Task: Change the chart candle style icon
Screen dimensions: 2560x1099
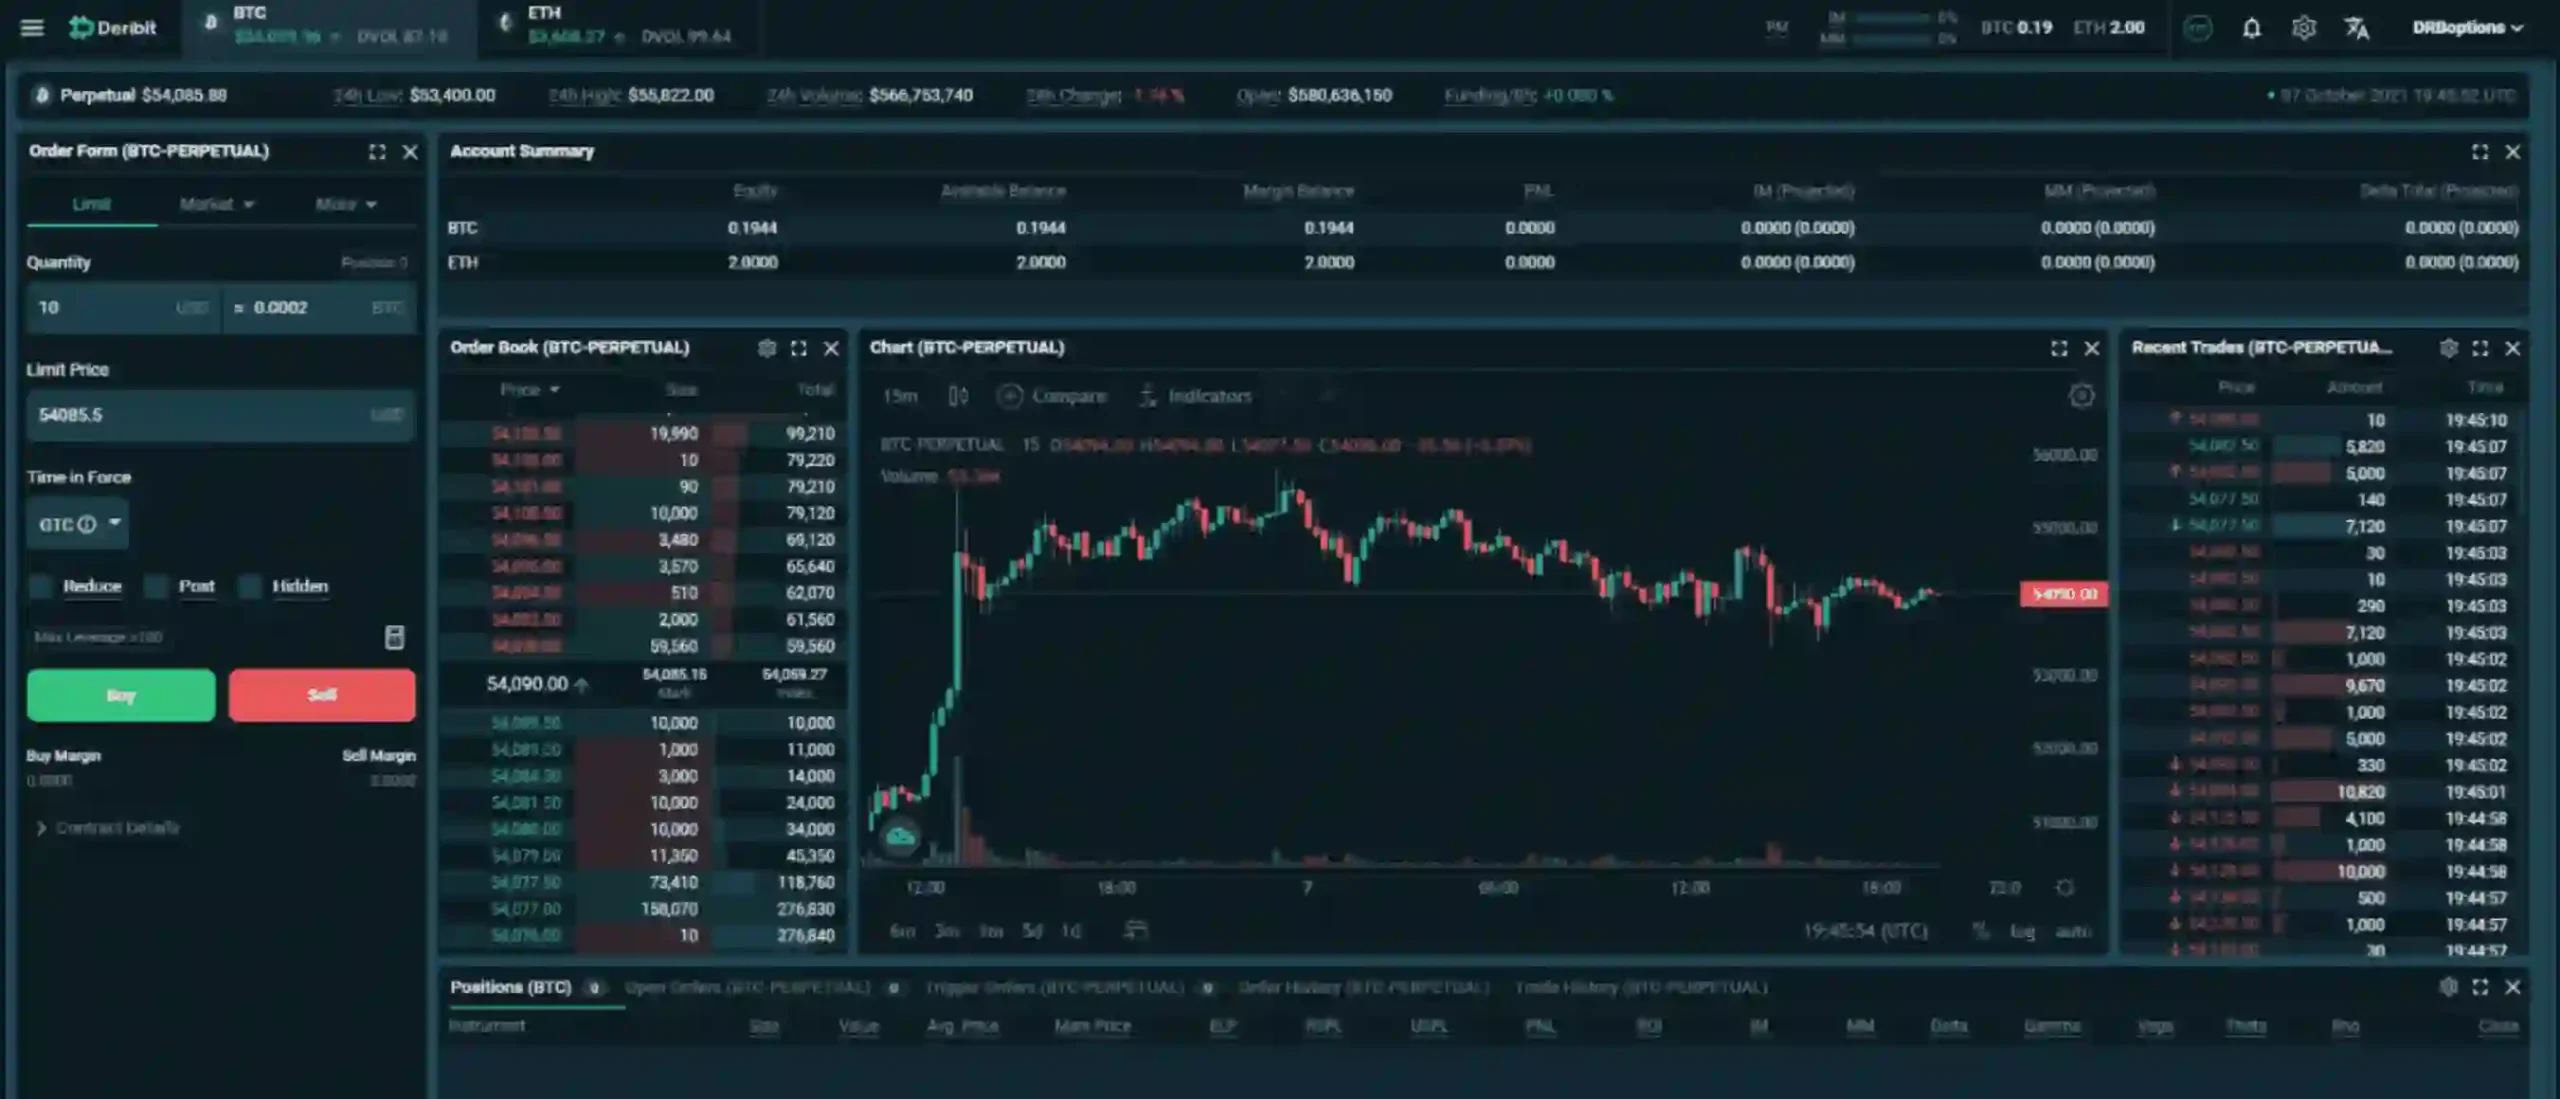Action: [x=957, y=396]
